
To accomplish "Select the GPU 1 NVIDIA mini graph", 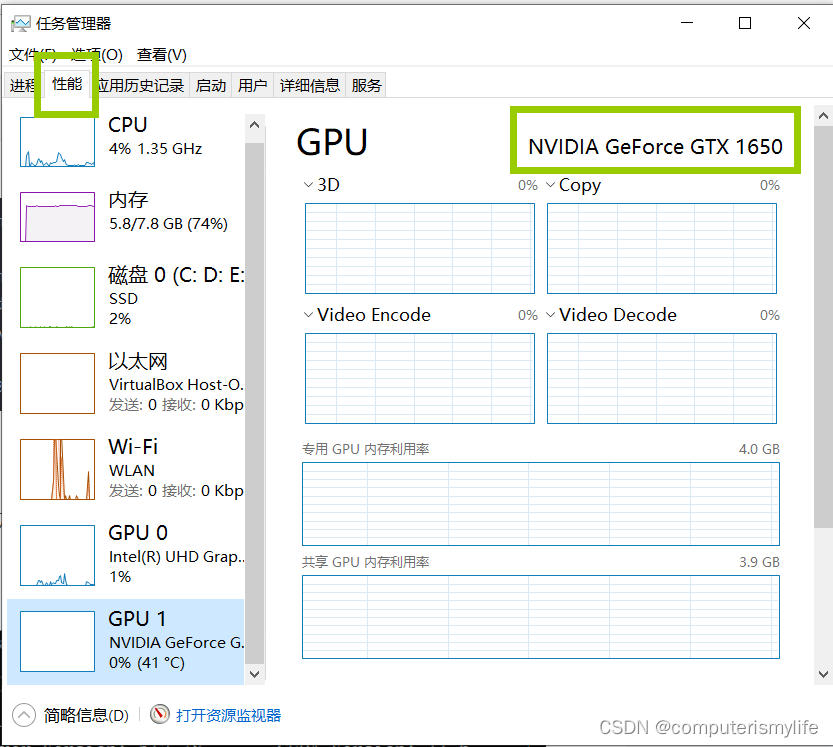I will pyautogui.click(x=57, y=641).
